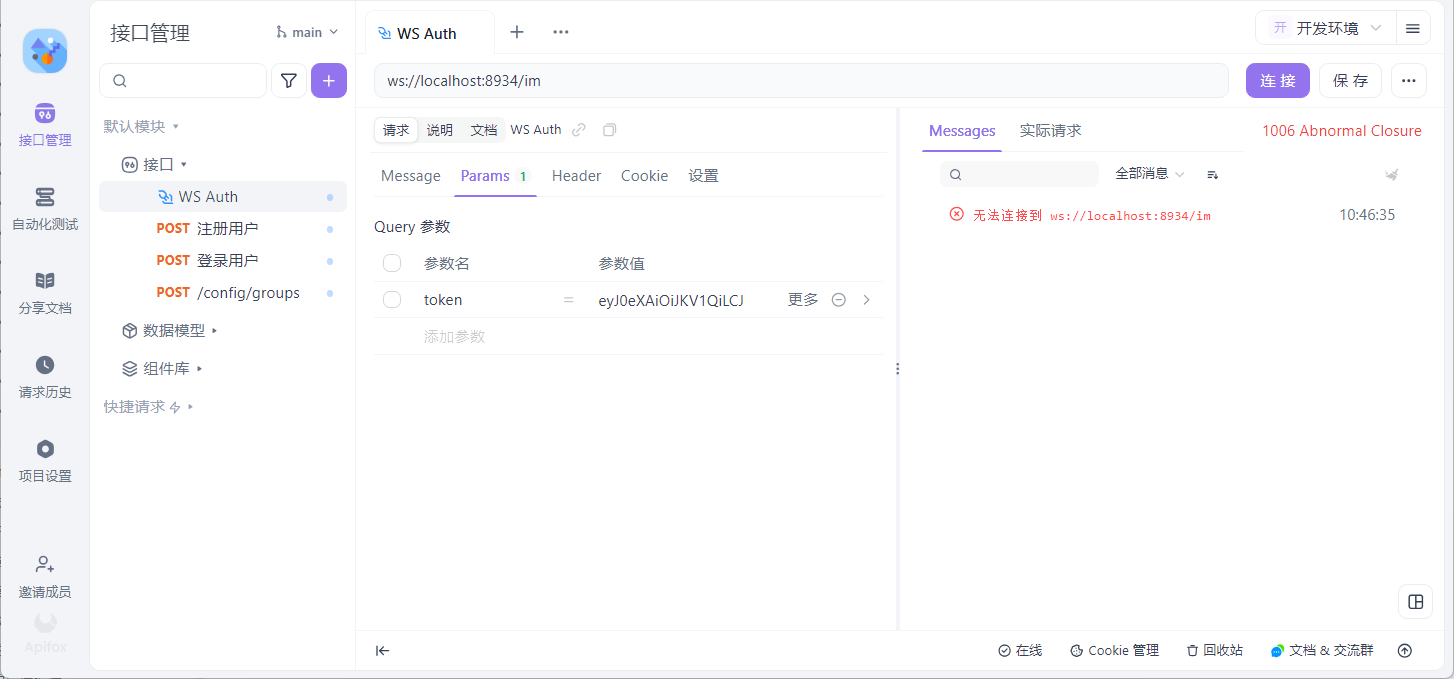This screenshot has width=1454, height=679.
Task: Select the 文档 view button
Action: (x=483, y=130)
